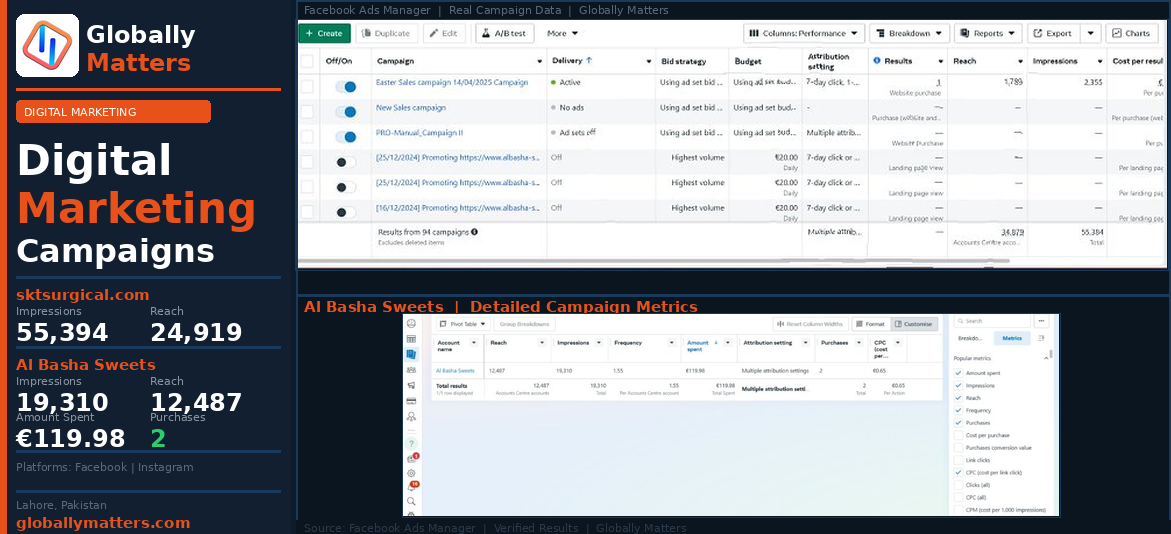Open the campaigns table icon in the reporting sidebar
This screenshot has width=1171, height=534.
411,339
